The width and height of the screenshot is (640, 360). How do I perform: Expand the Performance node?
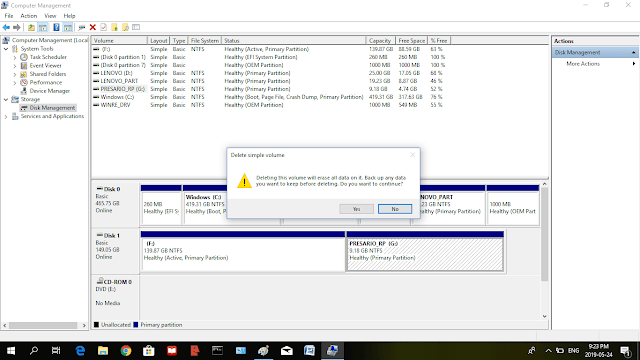tap(15, 82)
